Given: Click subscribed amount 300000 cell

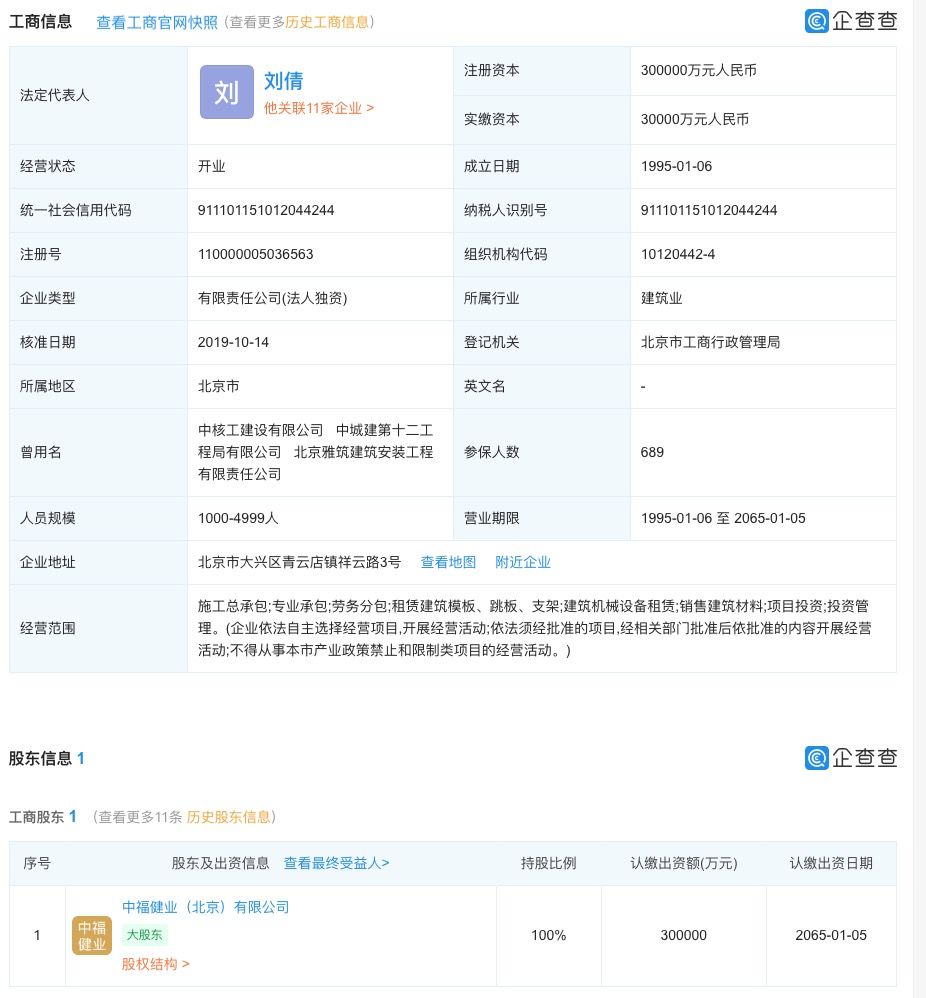Looking at the screenshot, I should [x=684, y=935].
